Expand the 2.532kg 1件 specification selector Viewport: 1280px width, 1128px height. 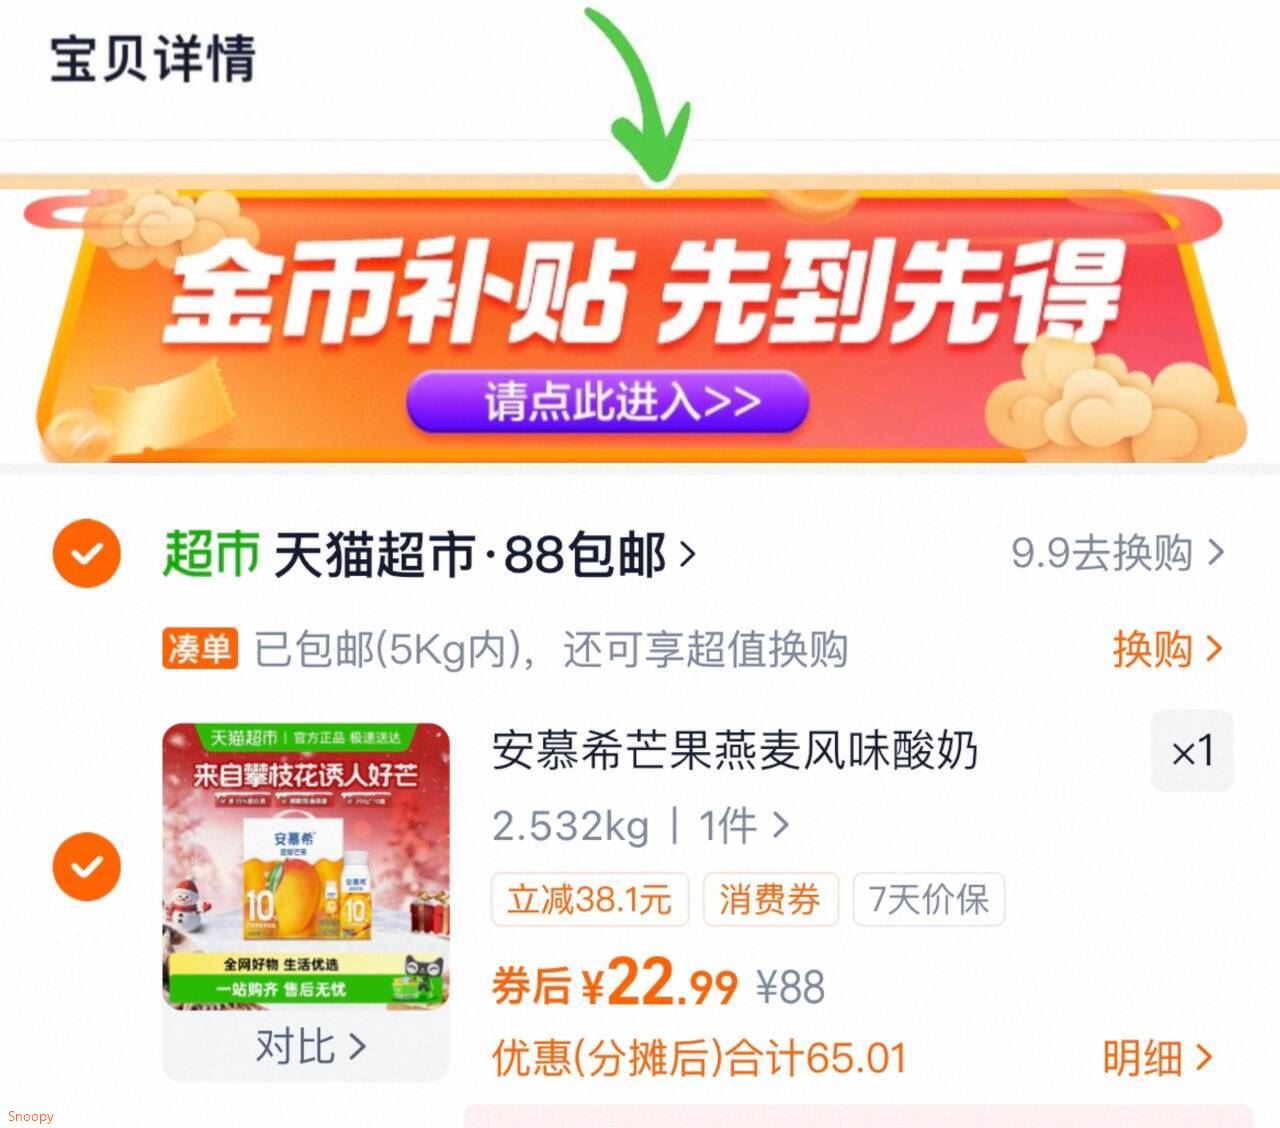[641, 826]
